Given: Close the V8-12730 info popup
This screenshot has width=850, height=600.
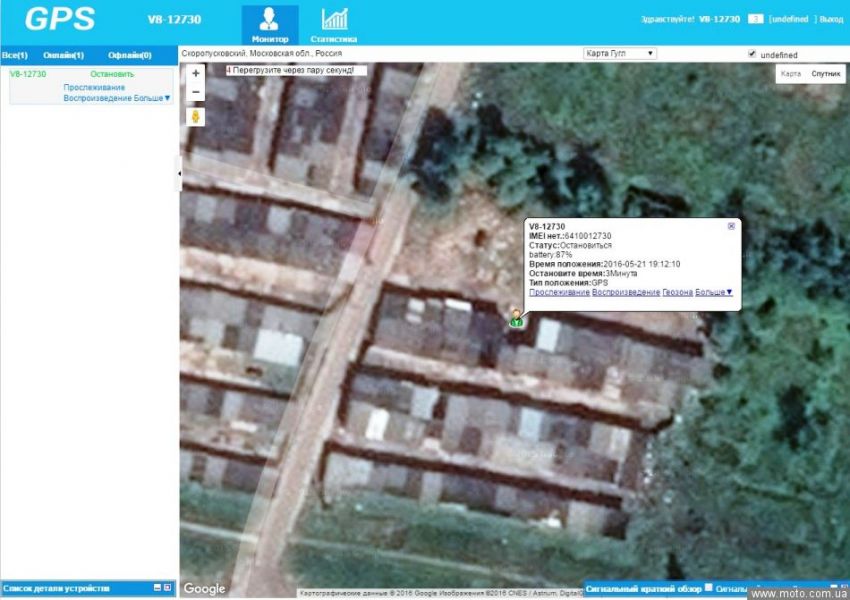Looking at the screenshot, I should click(731, 226).
